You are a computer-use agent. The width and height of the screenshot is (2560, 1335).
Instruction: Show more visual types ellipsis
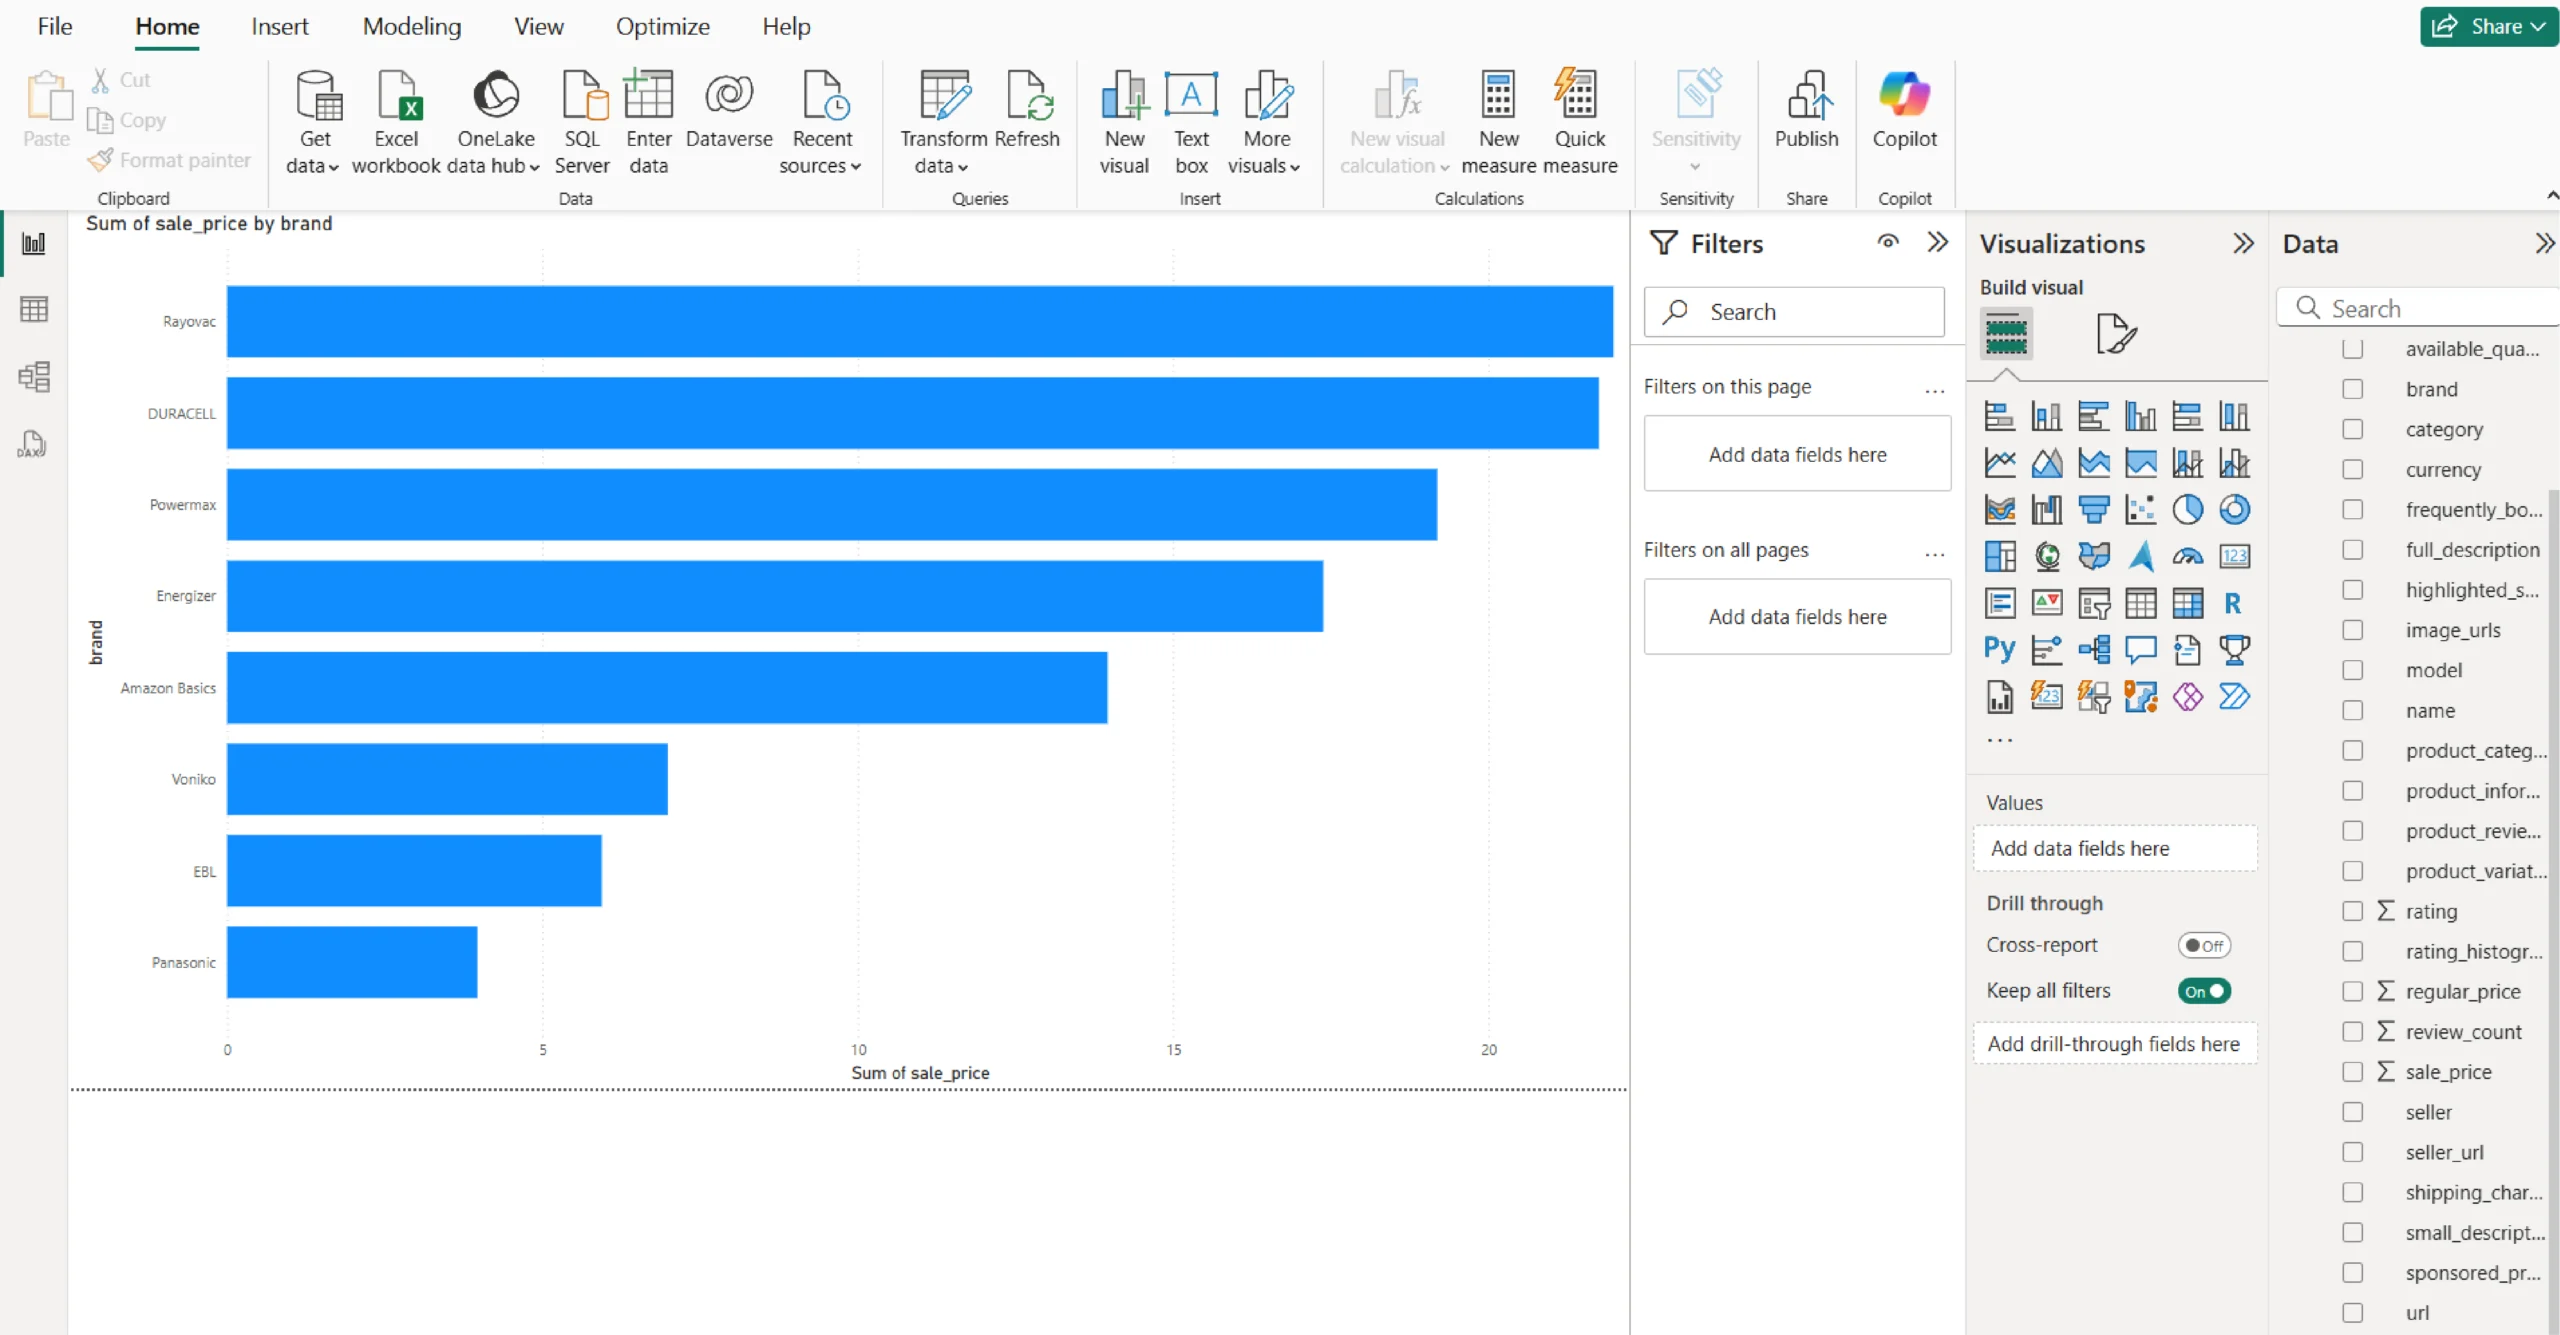point(1999,740)
